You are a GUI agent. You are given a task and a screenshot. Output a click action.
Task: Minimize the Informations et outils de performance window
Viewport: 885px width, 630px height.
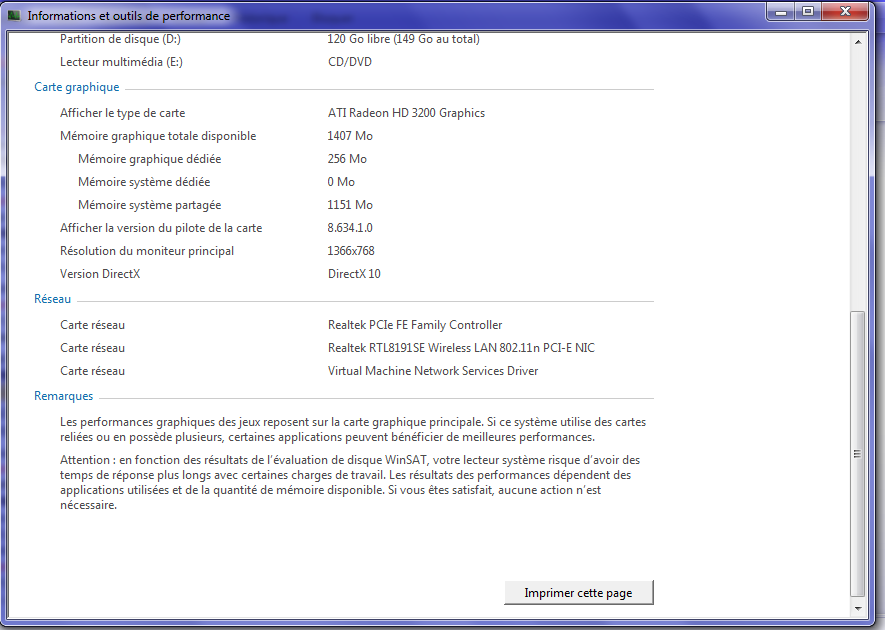click(x=781, y=11)
